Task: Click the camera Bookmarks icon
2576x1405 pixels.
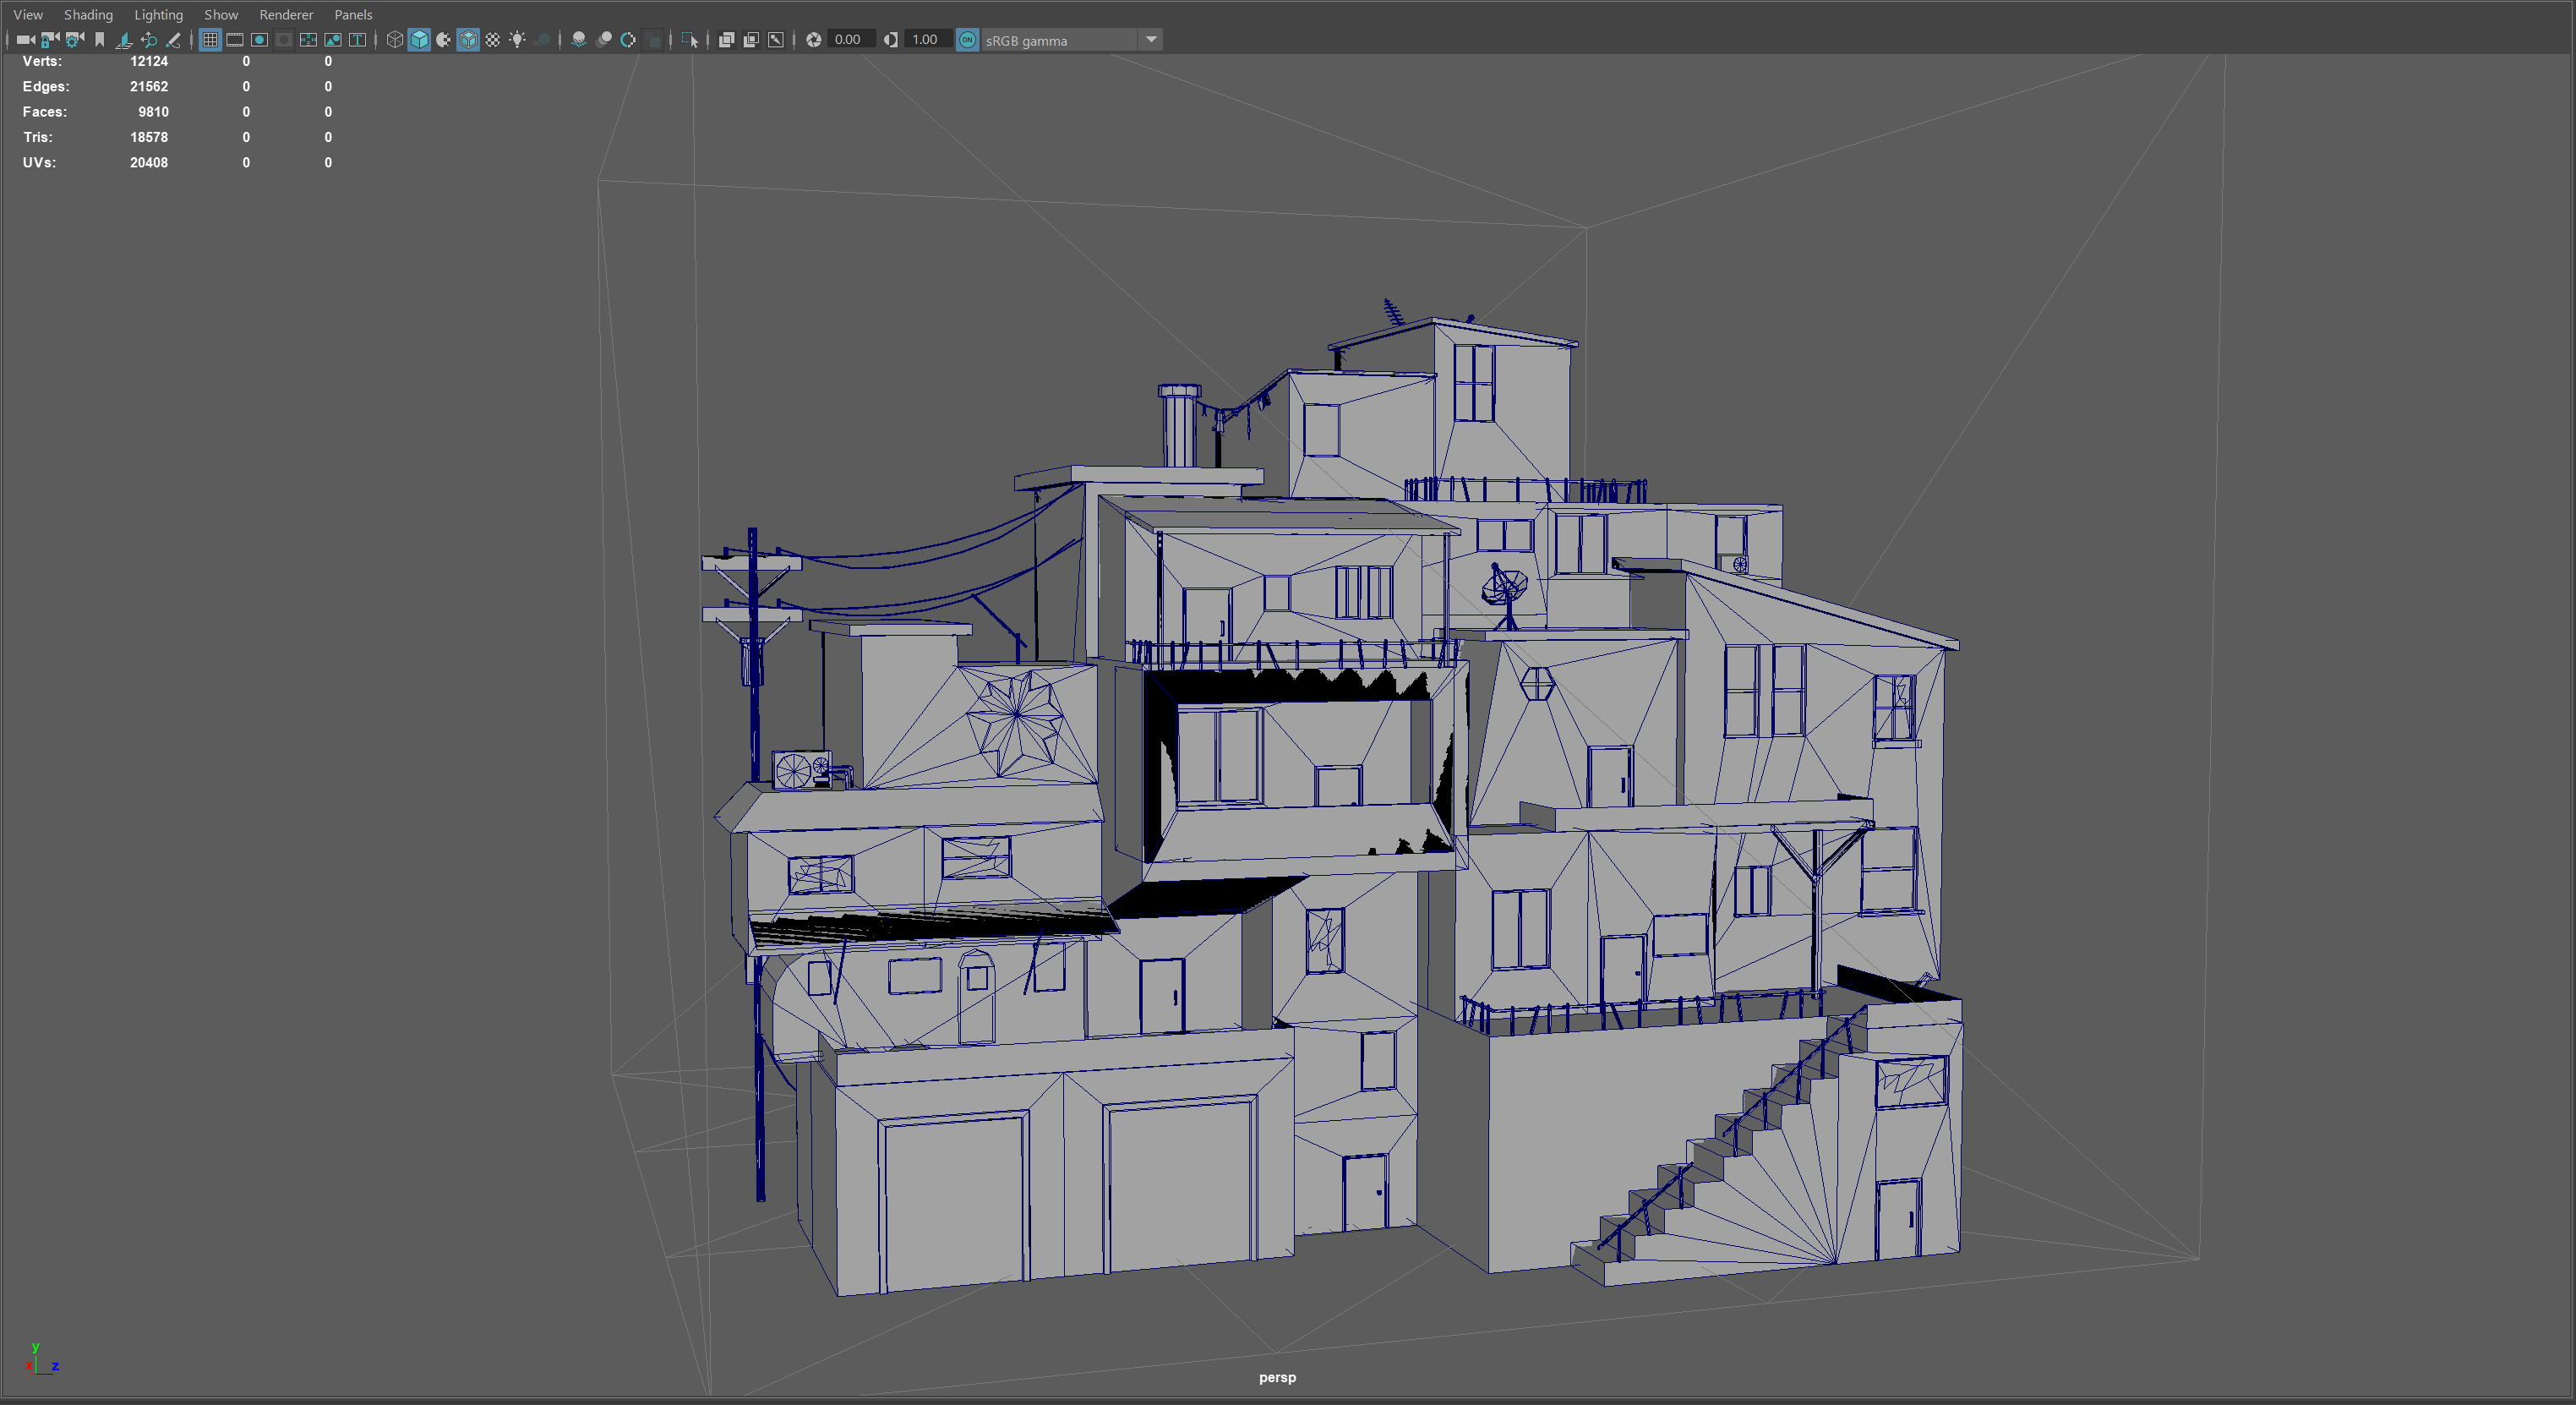Action: click(x=99, y=40)
